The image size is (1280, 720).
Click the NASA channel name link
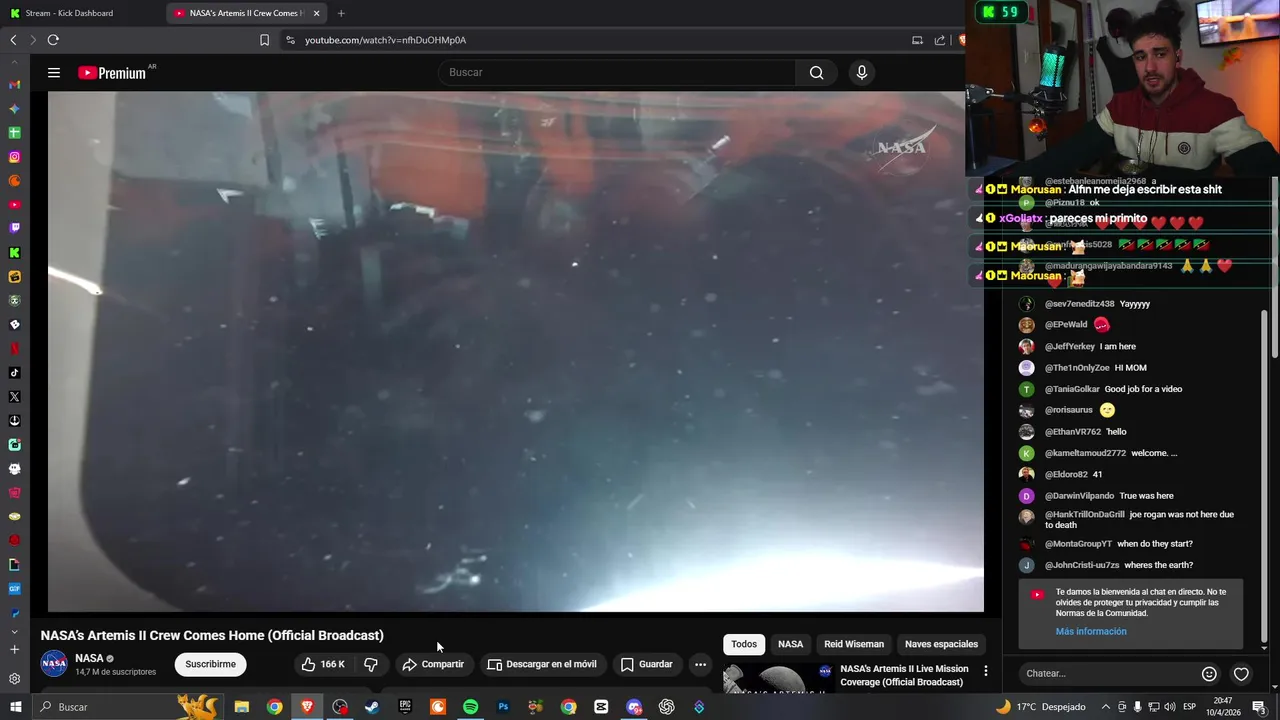coord(89,658)
